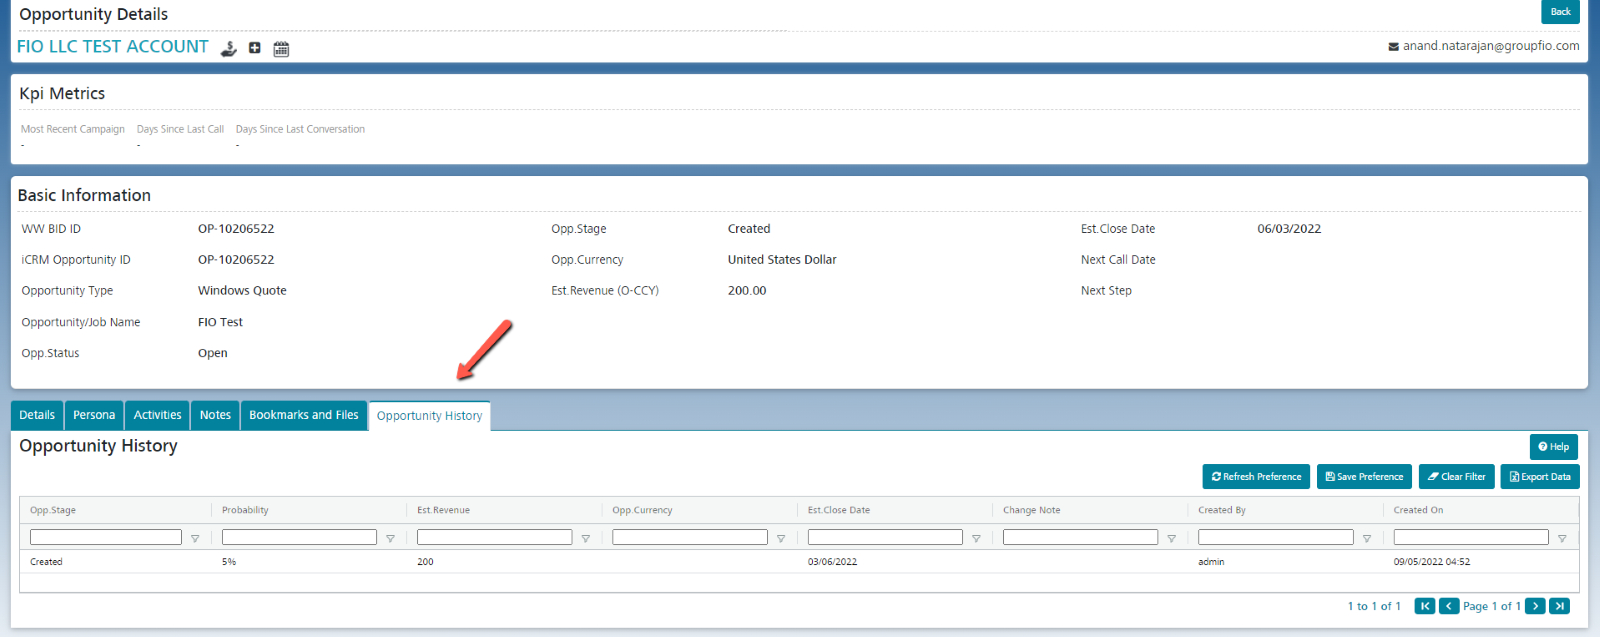
Task: Click the 'Open' status value
Action: click(213, 353)
